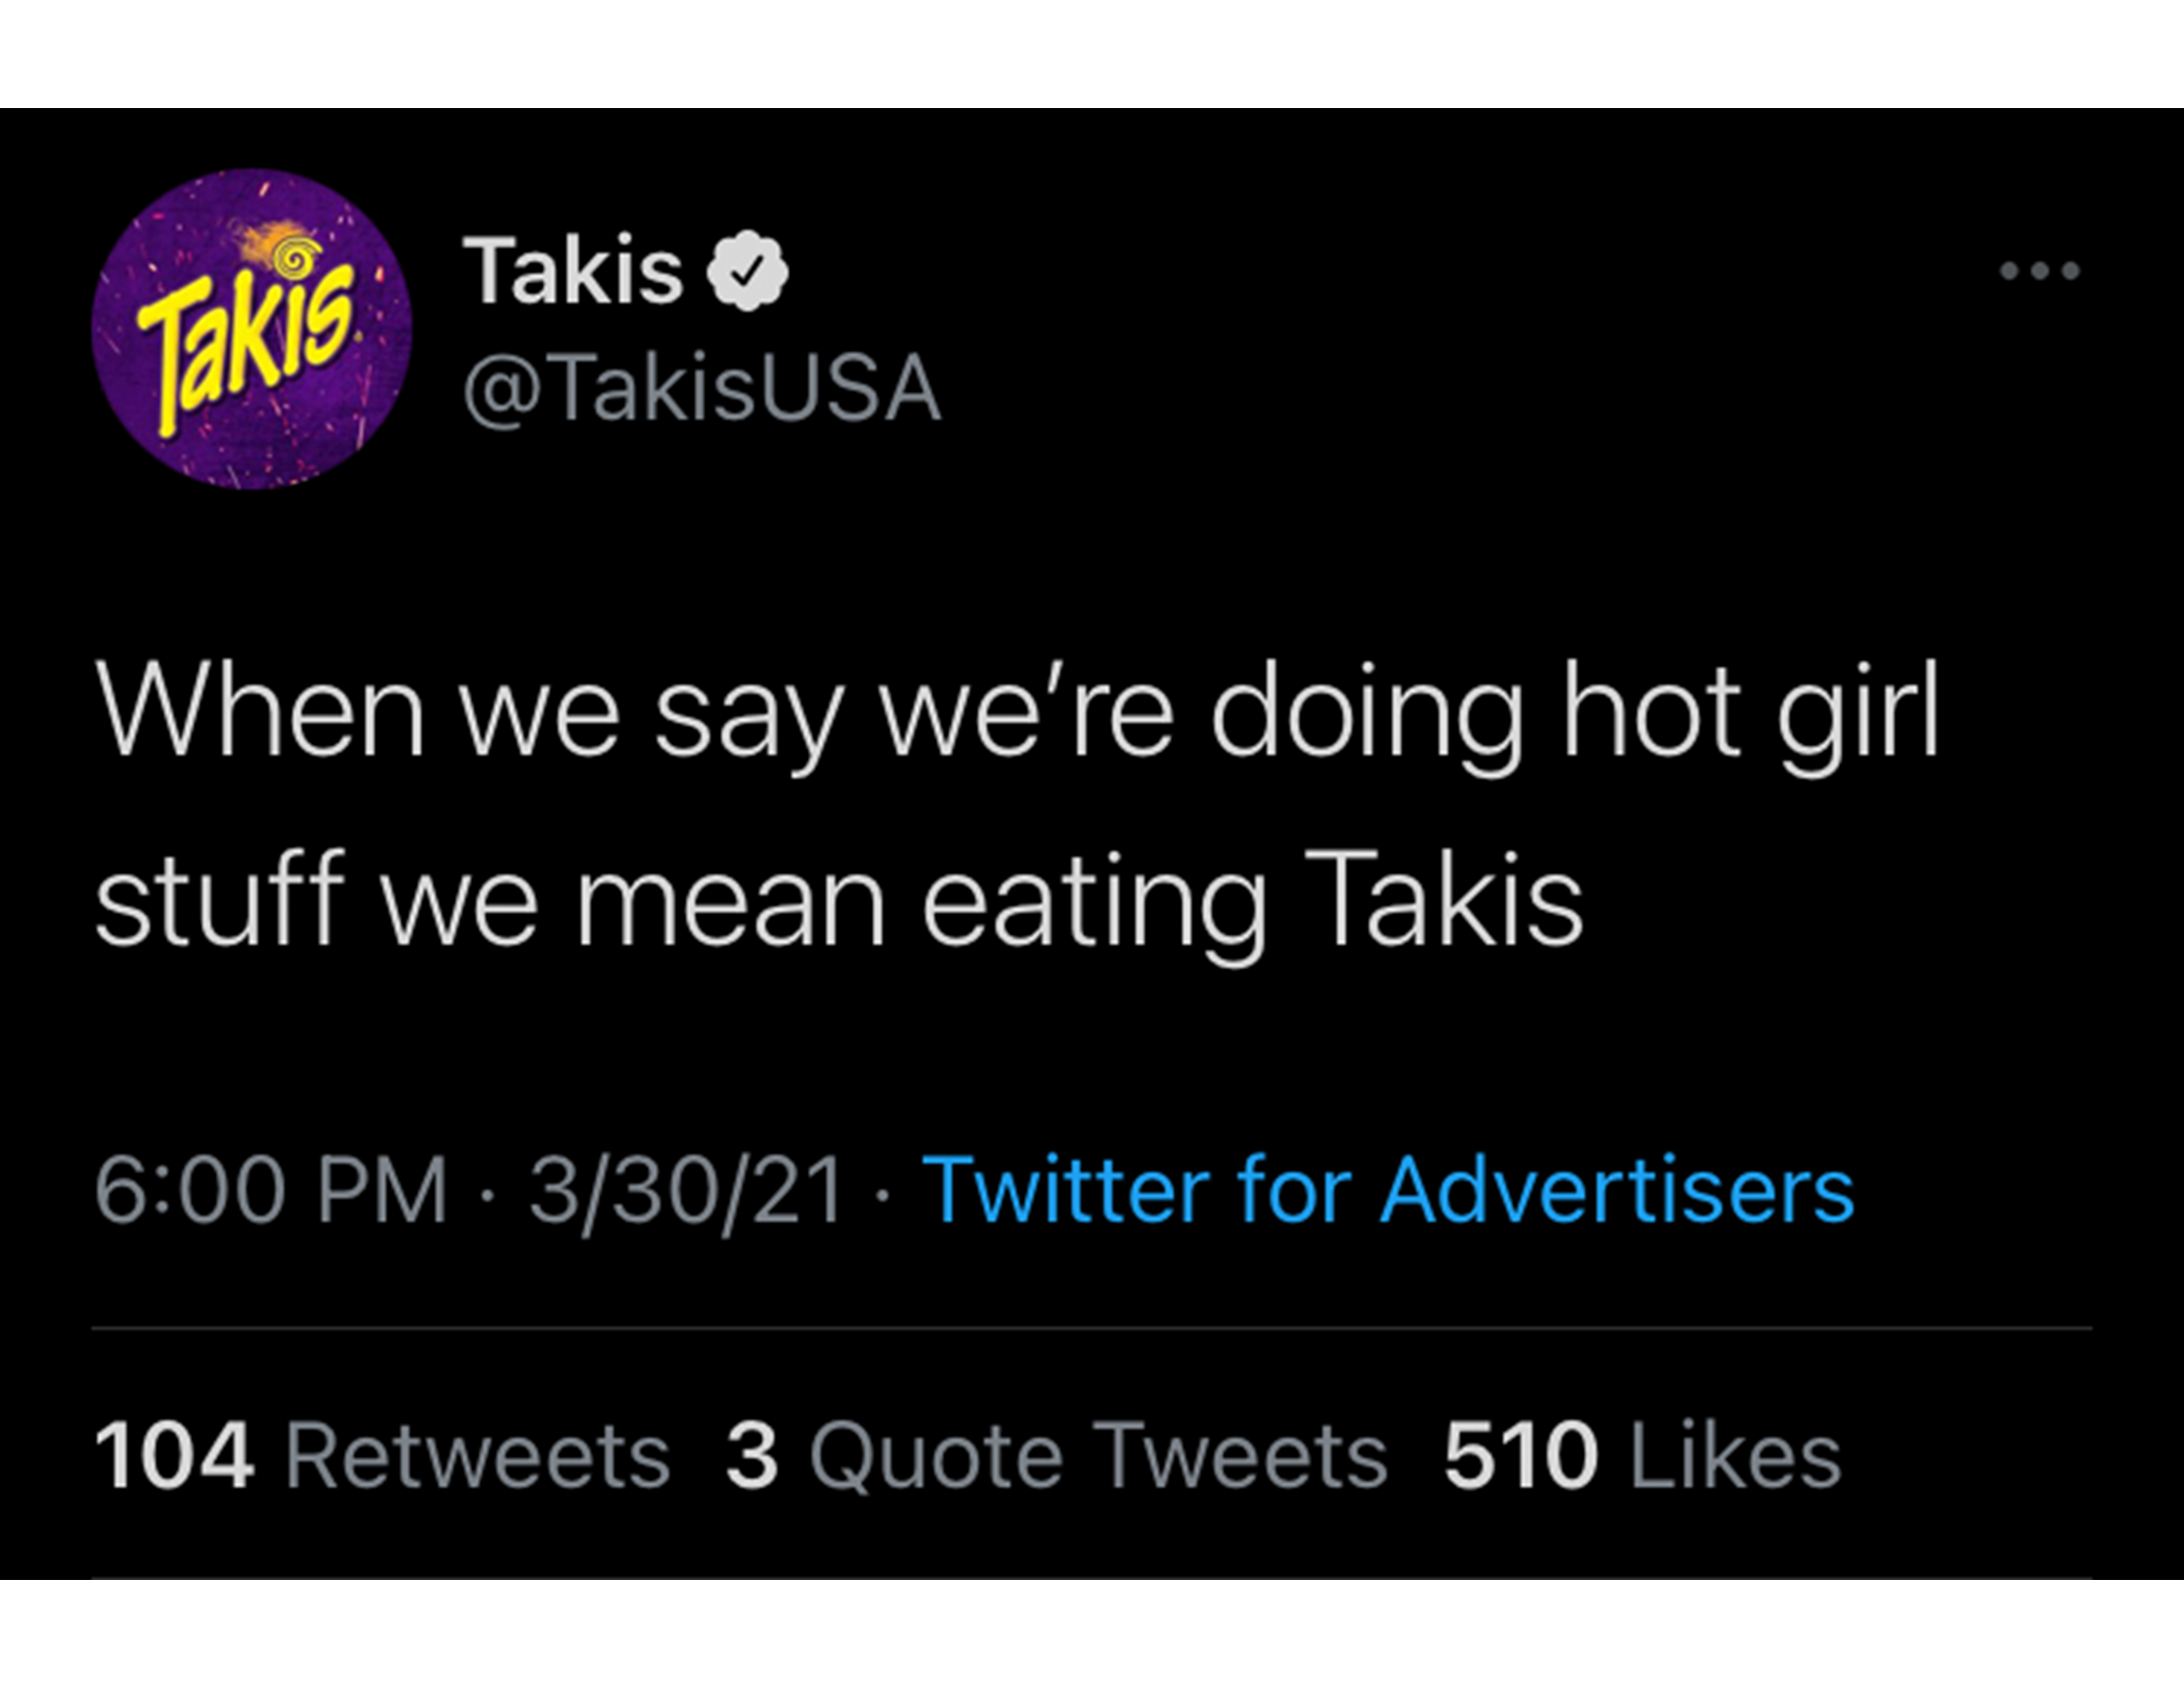The image size is (2184, 1688).
Task: Click the verified badge beside Takis
Action: pyautogui.click(x=748, y=271)
